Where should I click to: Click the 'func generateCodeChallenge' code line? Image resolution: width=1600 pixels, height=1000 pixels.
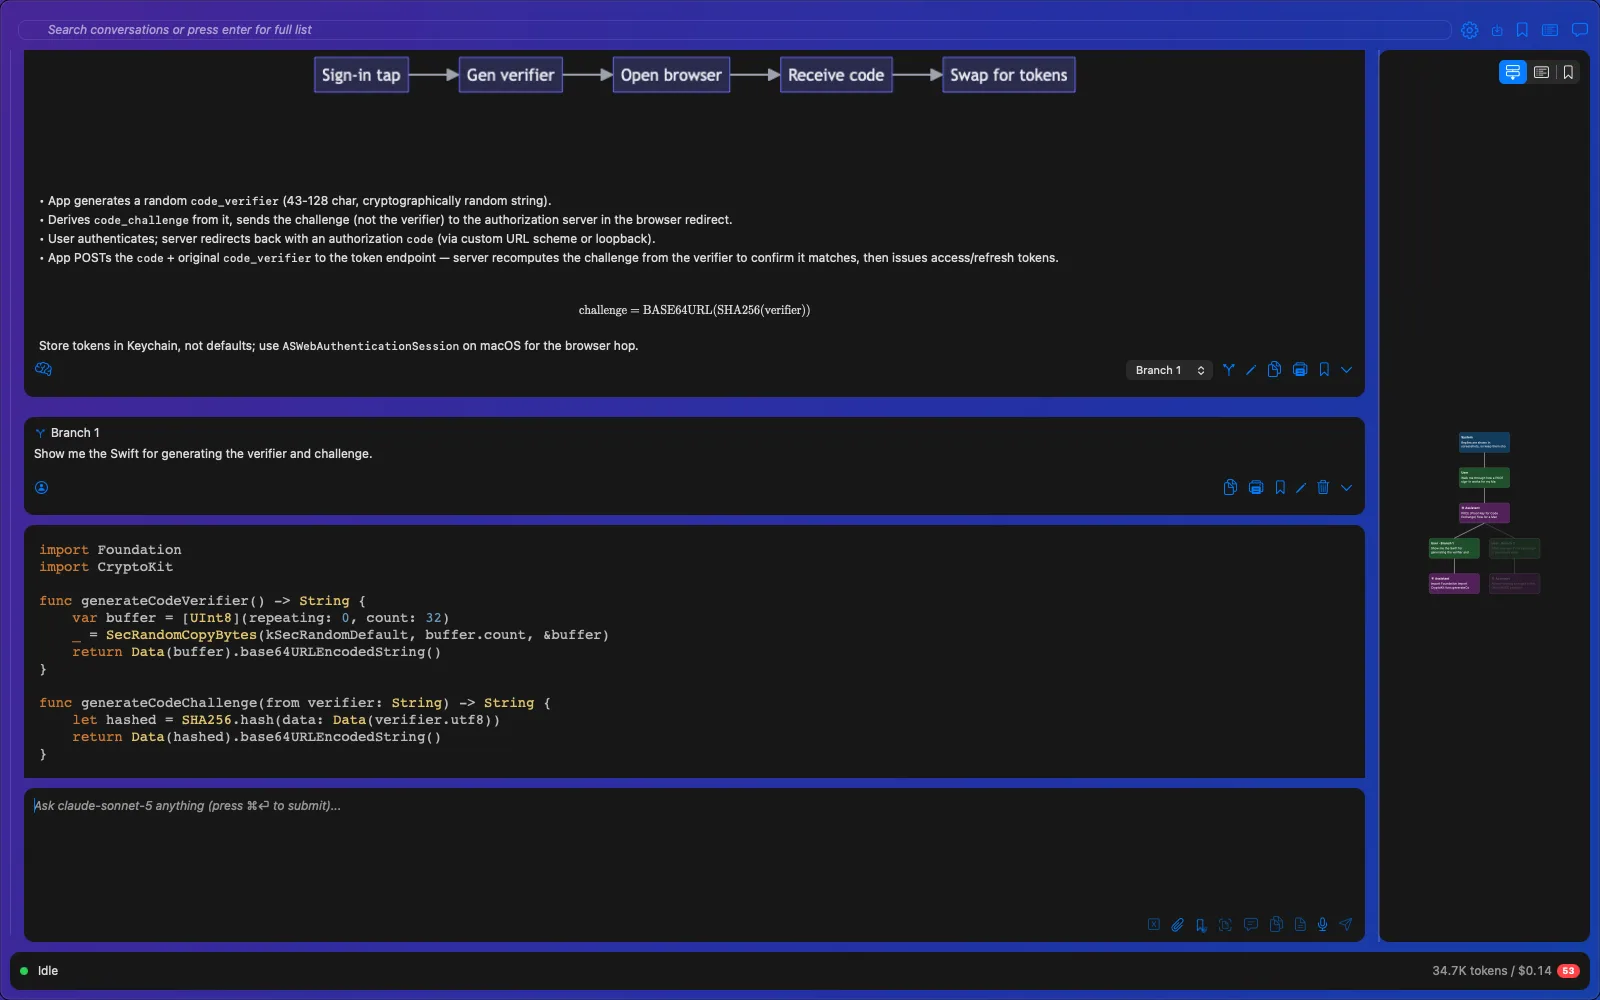(x=295, y=703)
